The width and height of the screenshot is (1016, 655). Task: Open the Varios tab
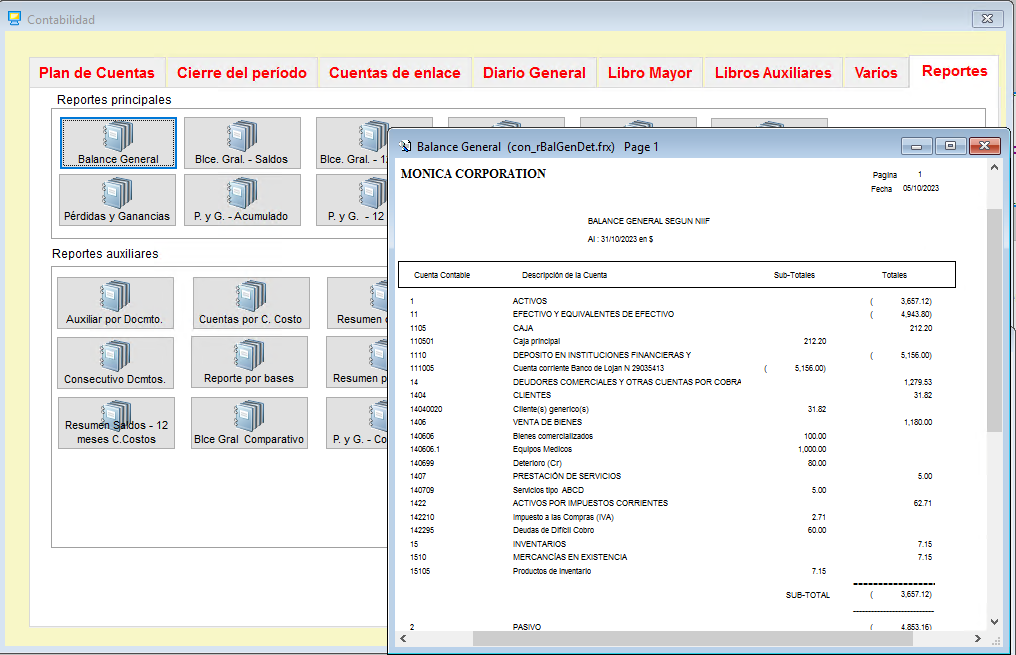pyautogui.click(x=876, y=73)
